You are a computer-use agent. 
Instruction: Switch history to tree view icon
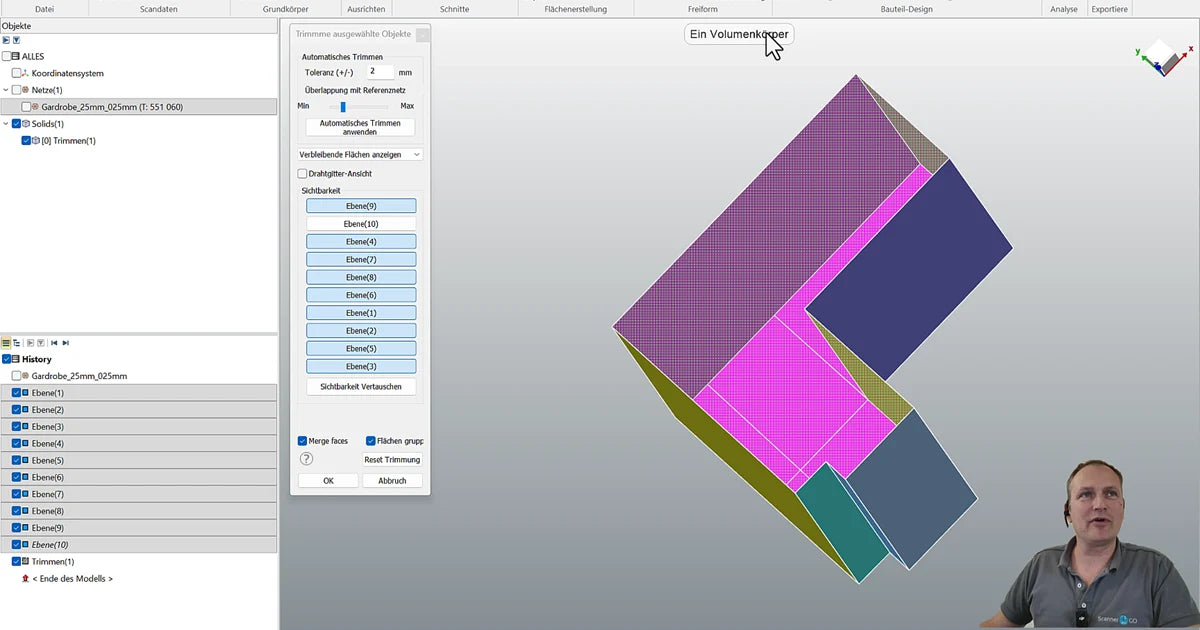point(16,342)
